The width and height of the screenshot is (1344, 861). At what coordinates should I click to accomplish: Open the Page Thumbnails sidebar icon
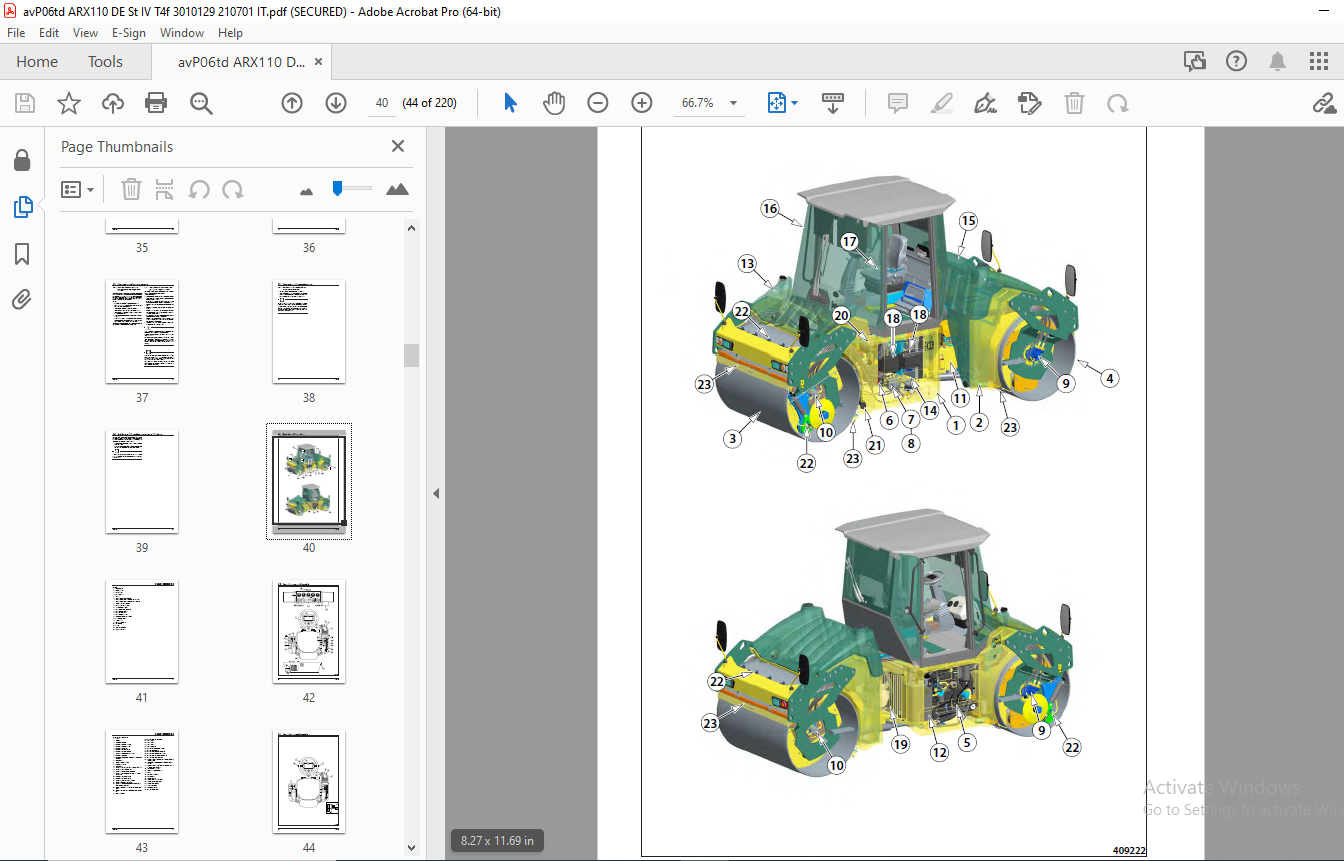pyautogui.click(x=23, y=207)
